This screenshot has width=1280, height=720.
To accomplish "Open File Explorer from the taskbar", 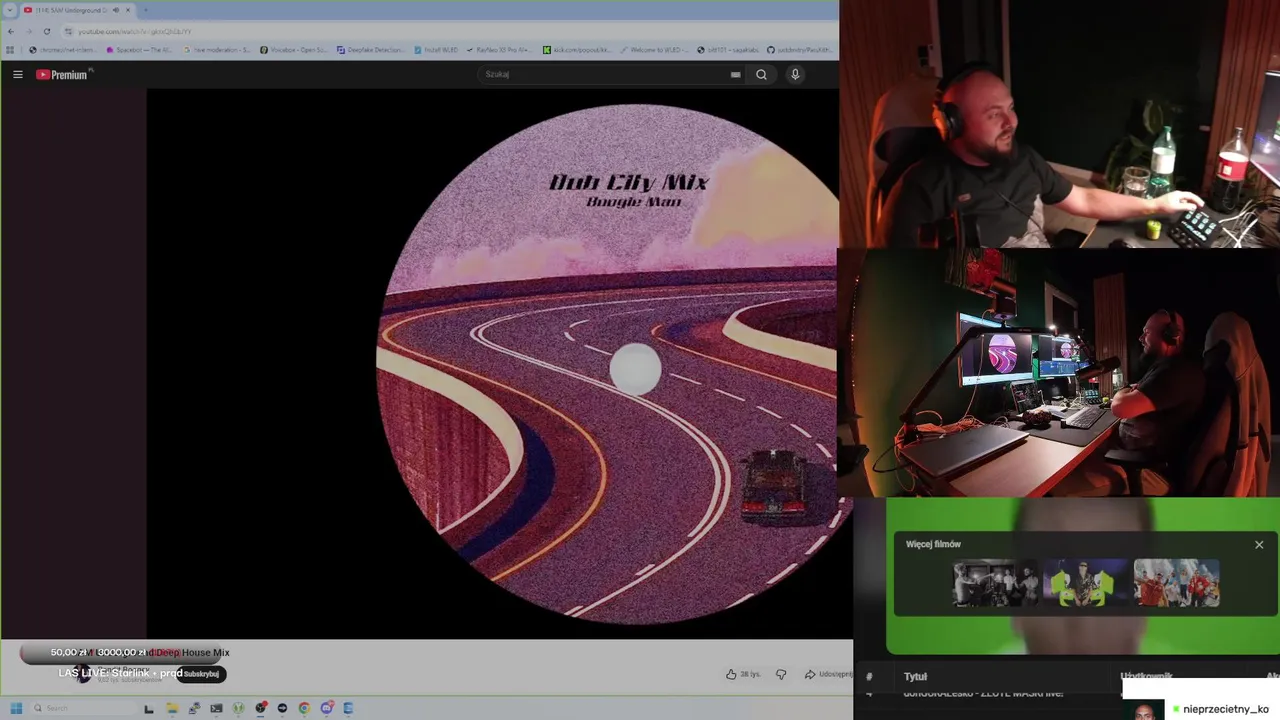I will click(x=172, y=708).
